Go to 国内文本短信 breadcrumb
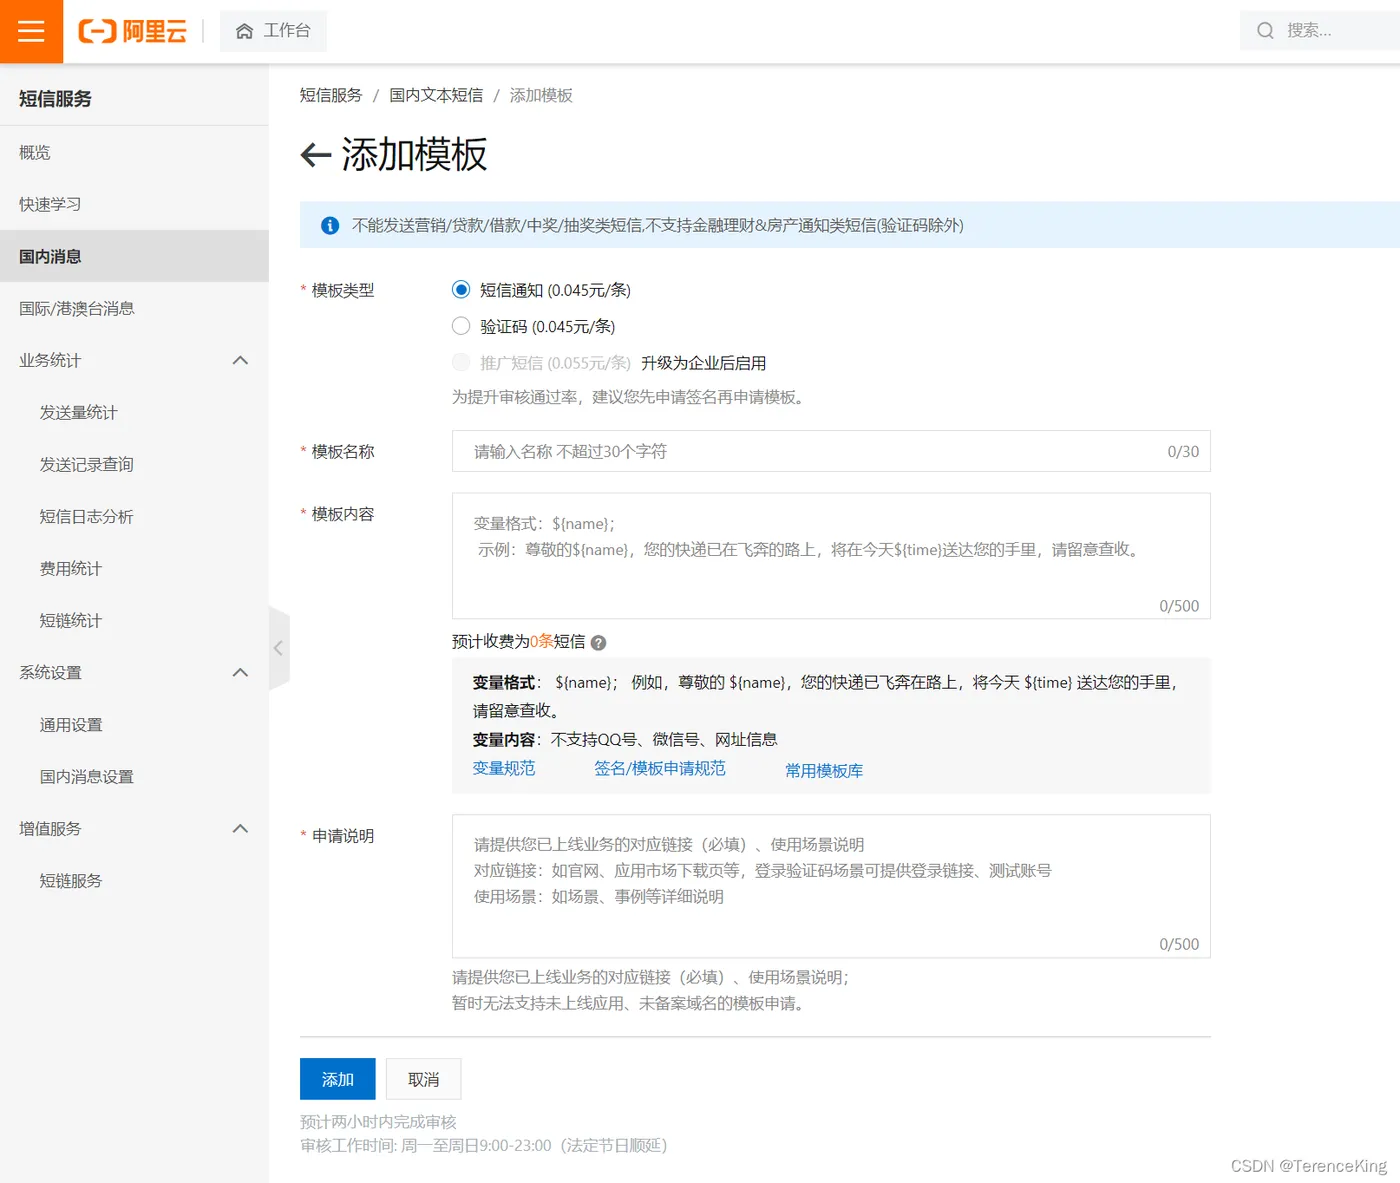 pyautogui.click(x=436, y=95)
